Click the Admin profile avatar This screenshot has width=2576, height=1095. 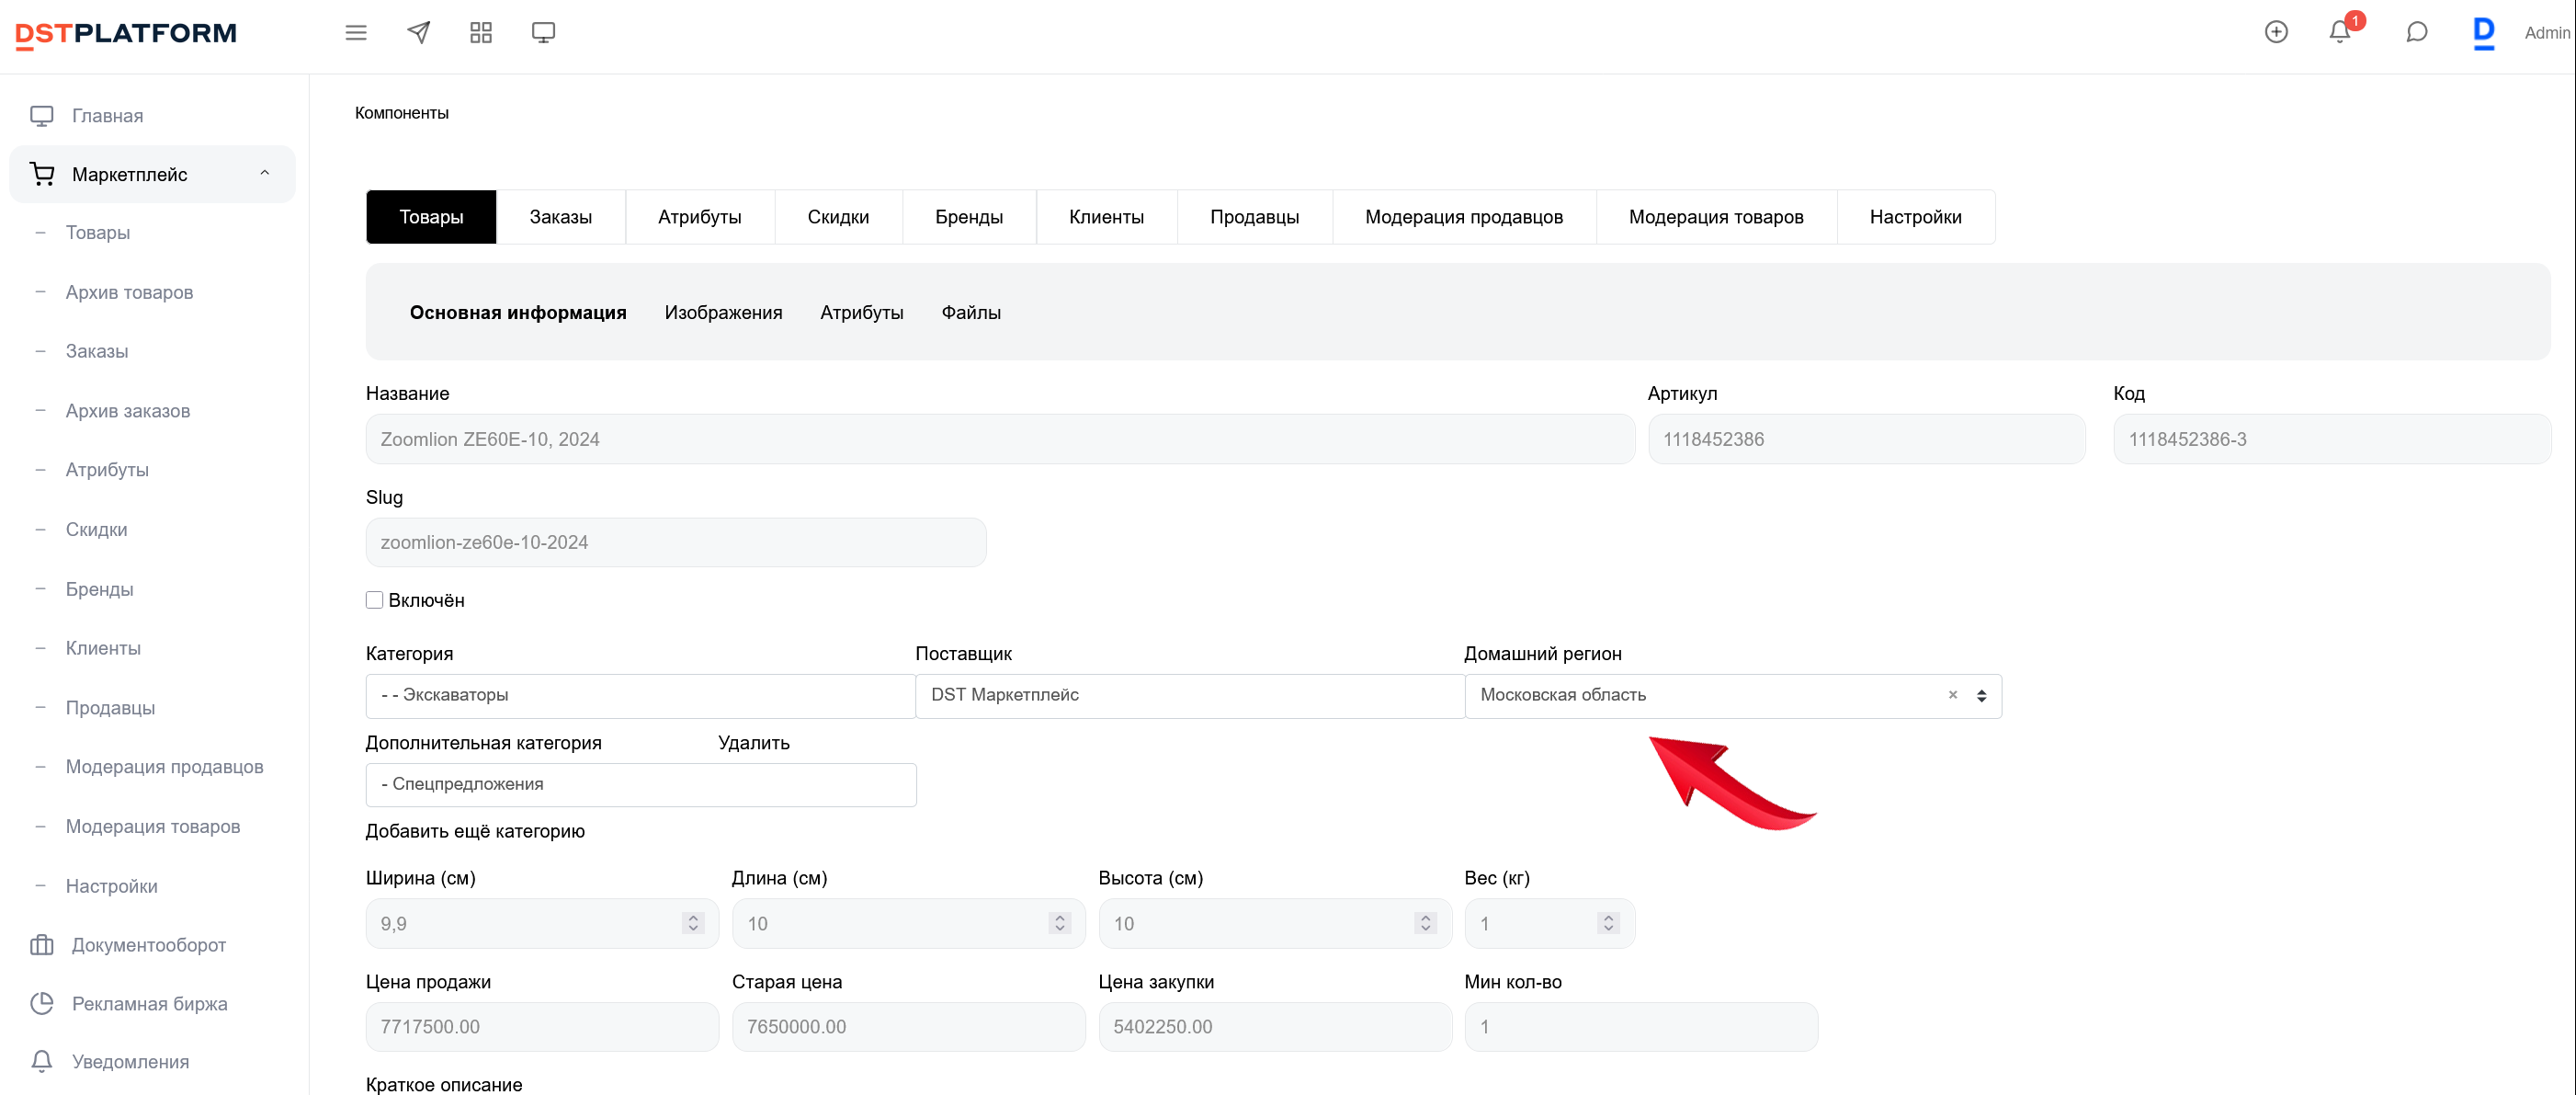click(x=2484, y=33)
